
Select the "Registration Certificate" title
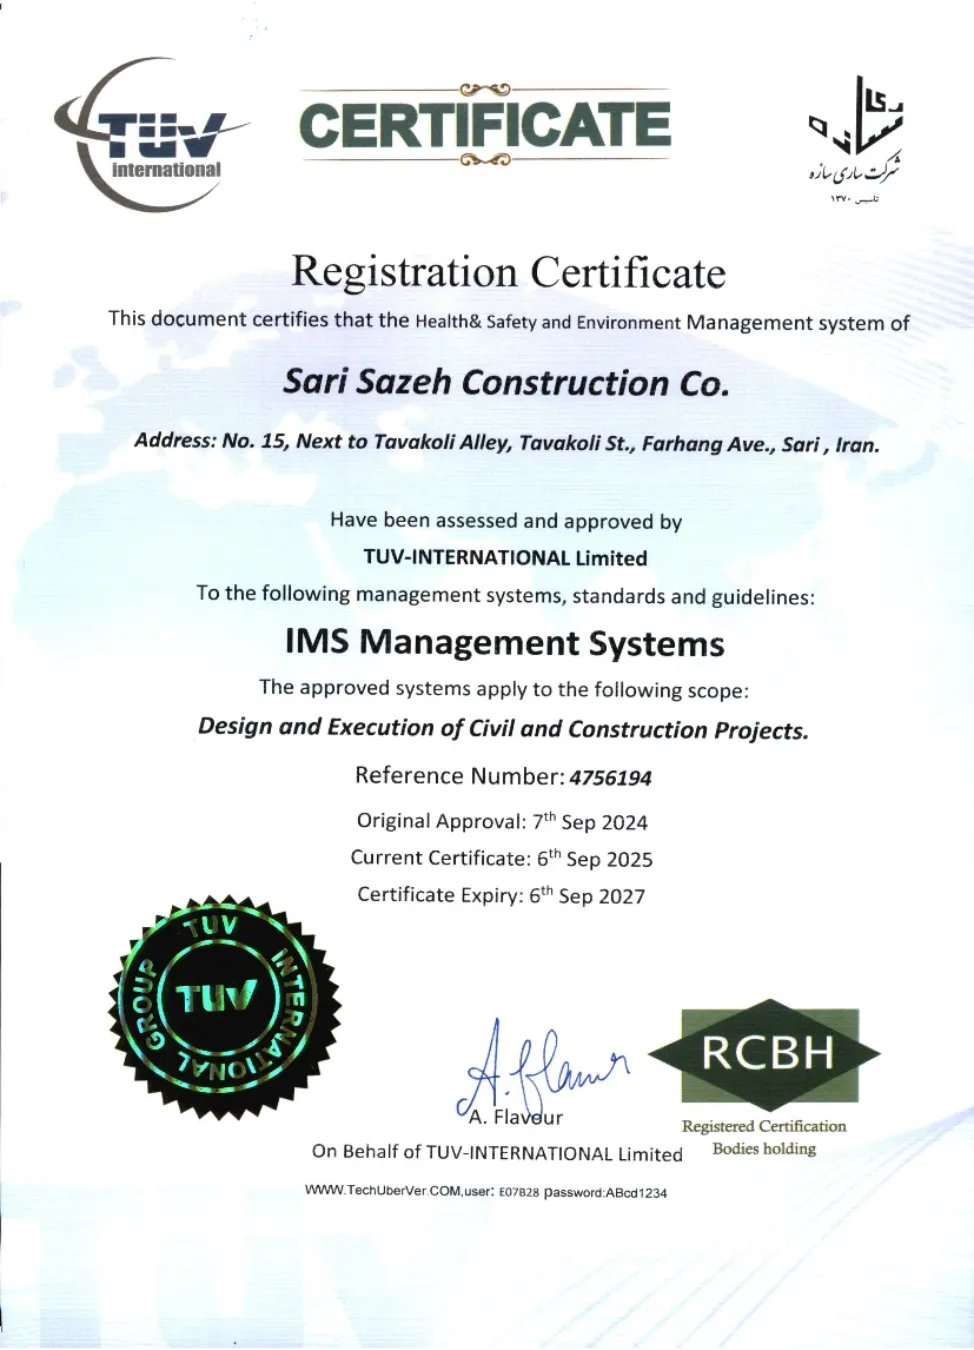click(x=508, y=272)
